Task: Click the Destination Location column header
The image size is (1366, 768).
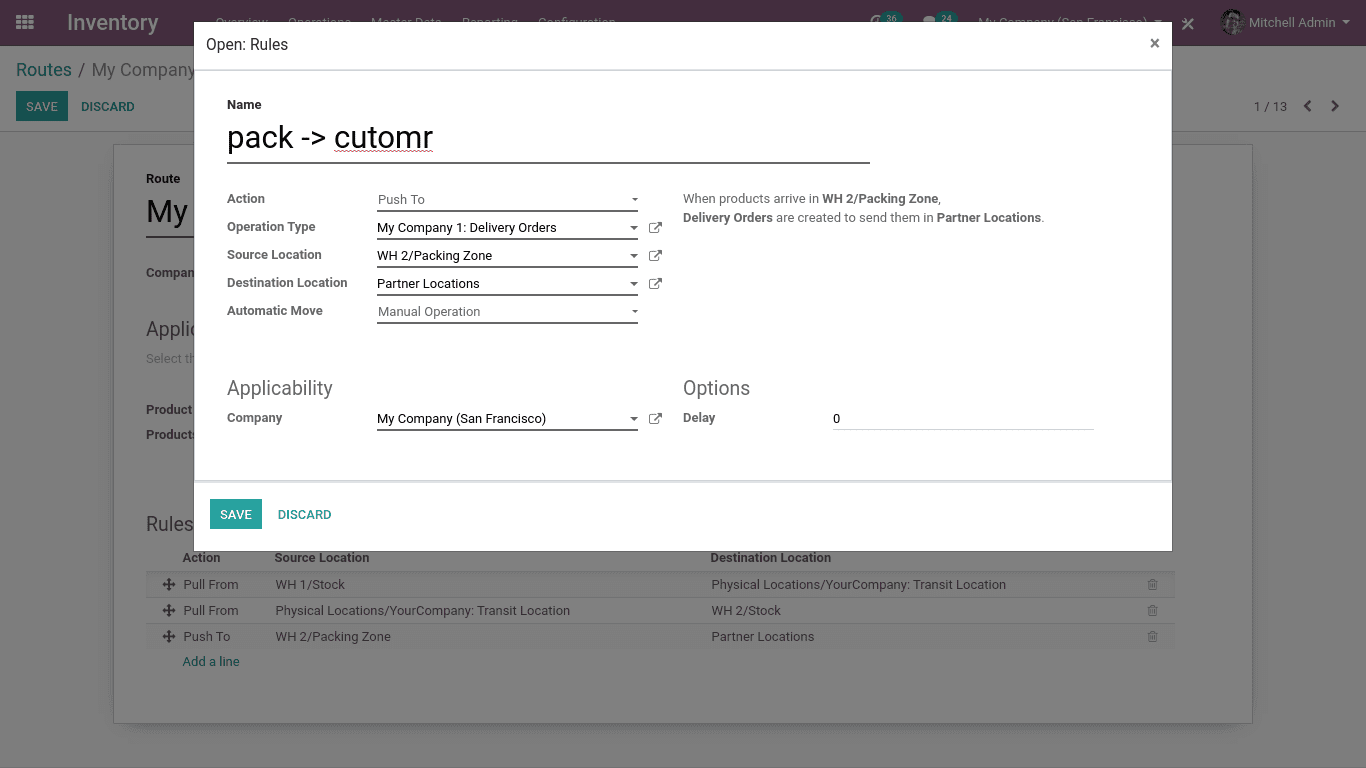Action: [771, 558]
